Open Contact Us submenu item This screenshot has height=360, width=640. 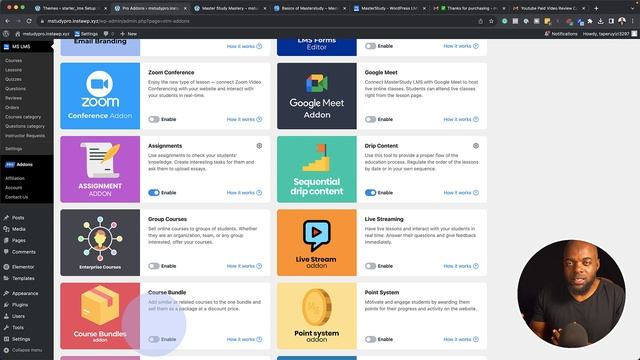coord(16,197)
